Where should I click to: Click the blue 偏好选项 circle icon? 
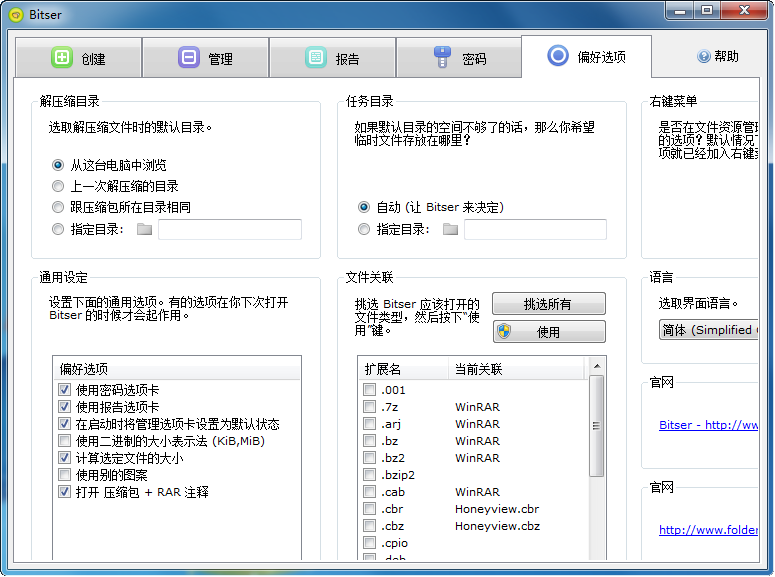pyautogui.click(x=558, y=56)
